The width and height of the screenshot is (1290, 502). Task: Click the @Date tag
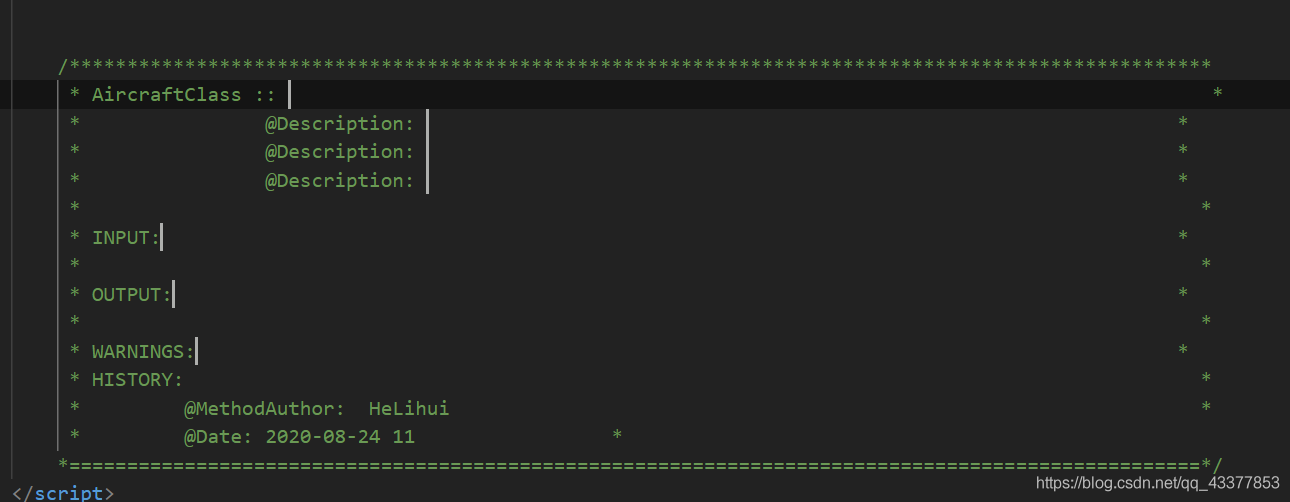(x=220, y=437)
